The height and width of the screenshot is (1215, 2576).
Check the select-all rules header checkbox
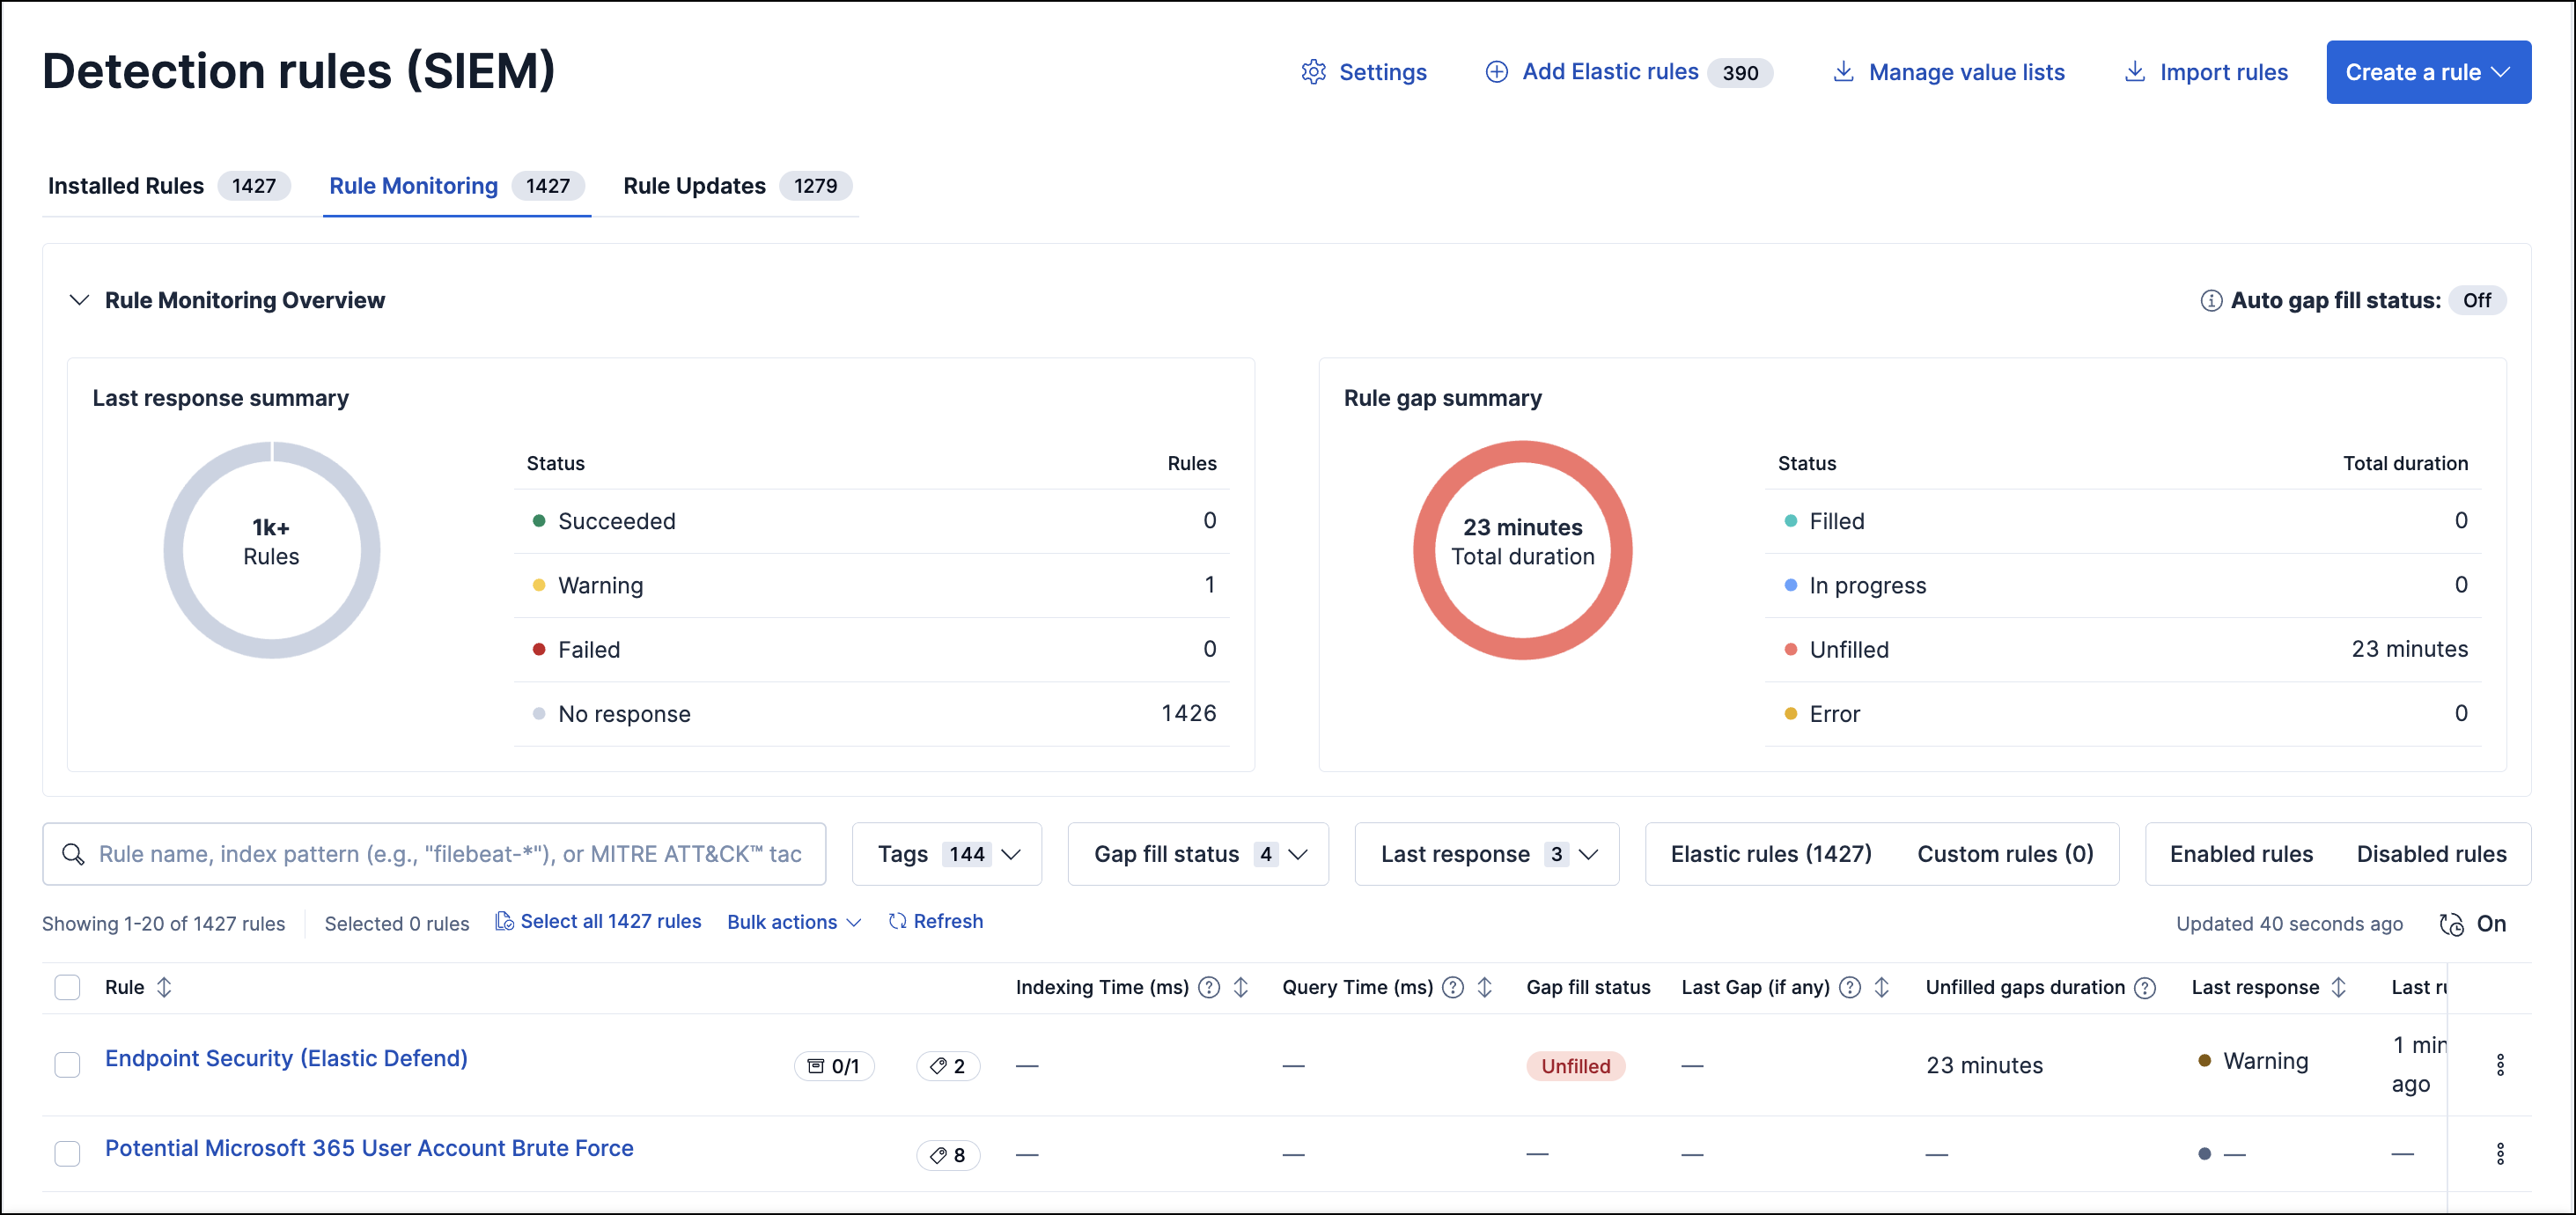point(67,987)
